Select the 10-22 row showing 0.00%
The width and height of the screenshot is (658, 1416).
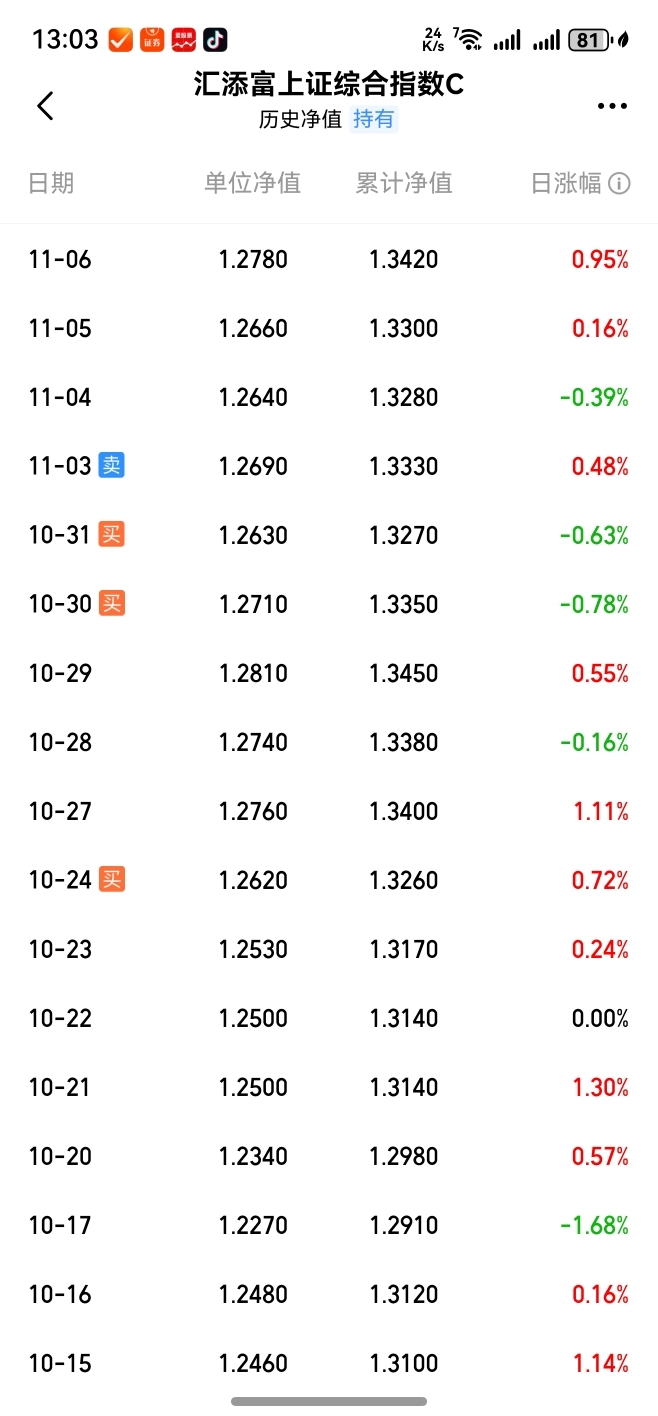[329, 1018]
